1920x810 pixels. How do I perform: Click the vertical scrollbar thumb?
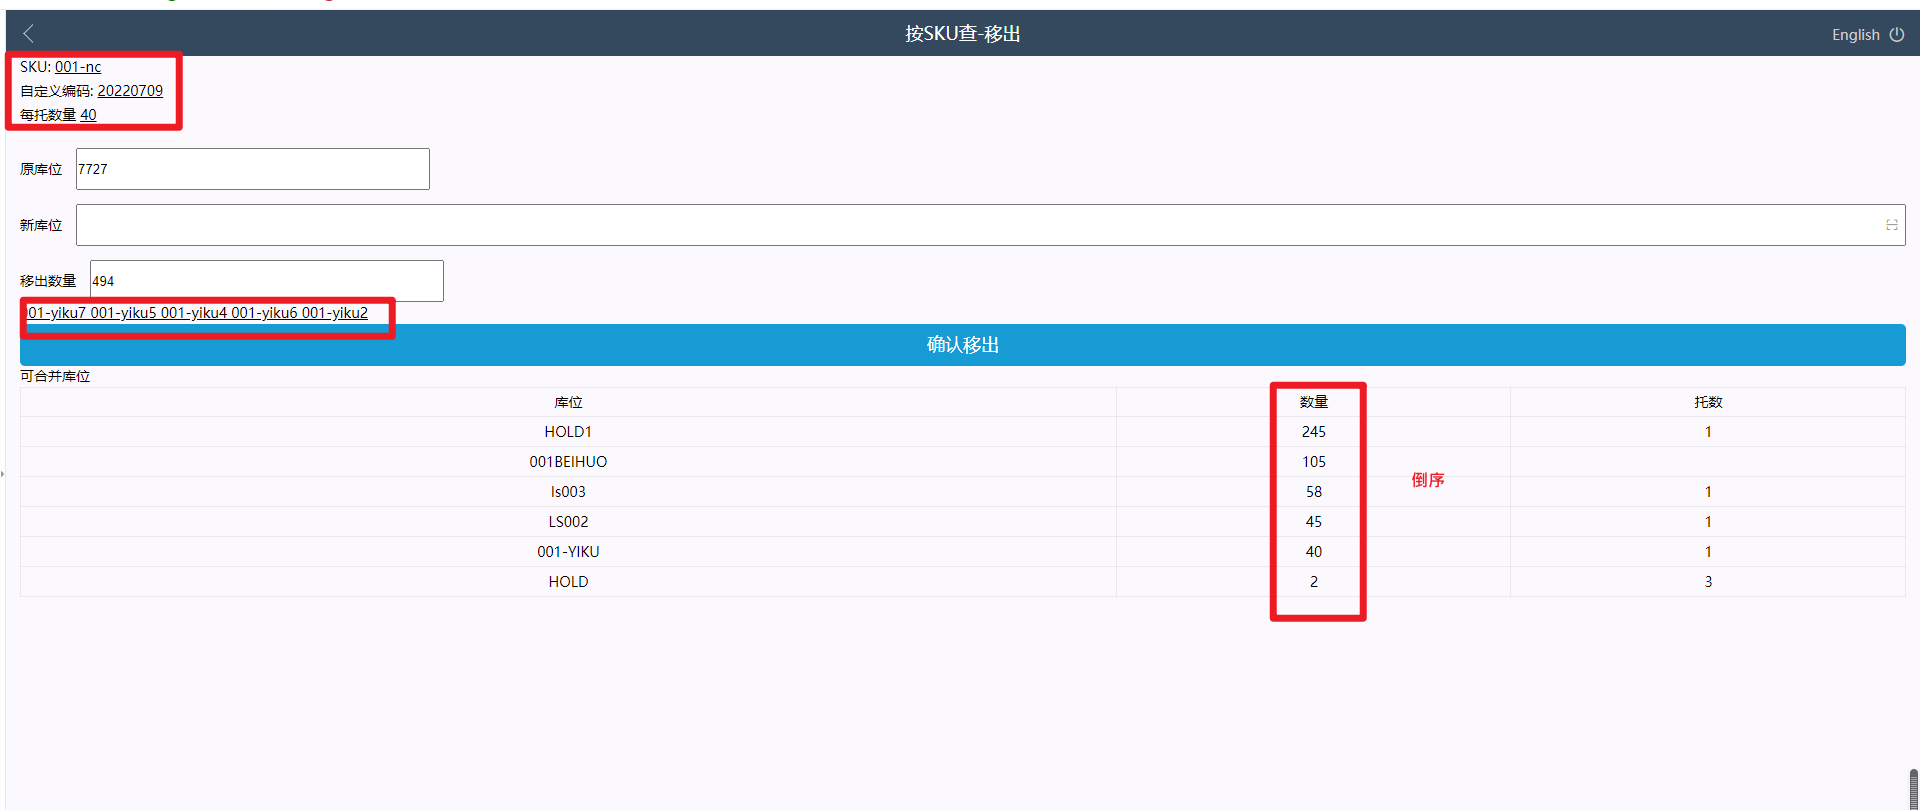(x=1914, y=788)
